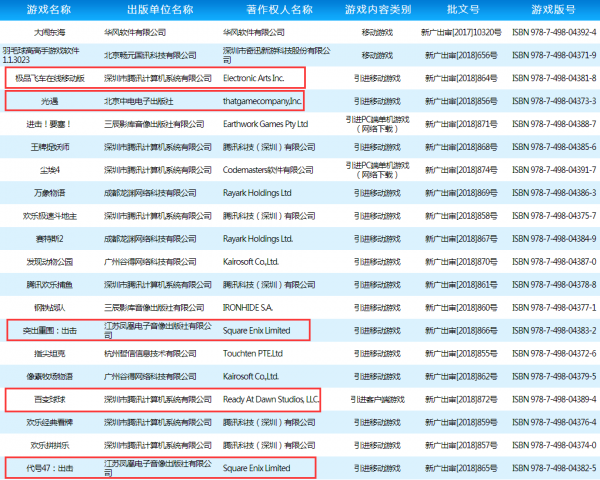Click ISBN 978-7-498-04392-4 cell
The width and height of the screenshot is (600, 480).
coord(554,33)
